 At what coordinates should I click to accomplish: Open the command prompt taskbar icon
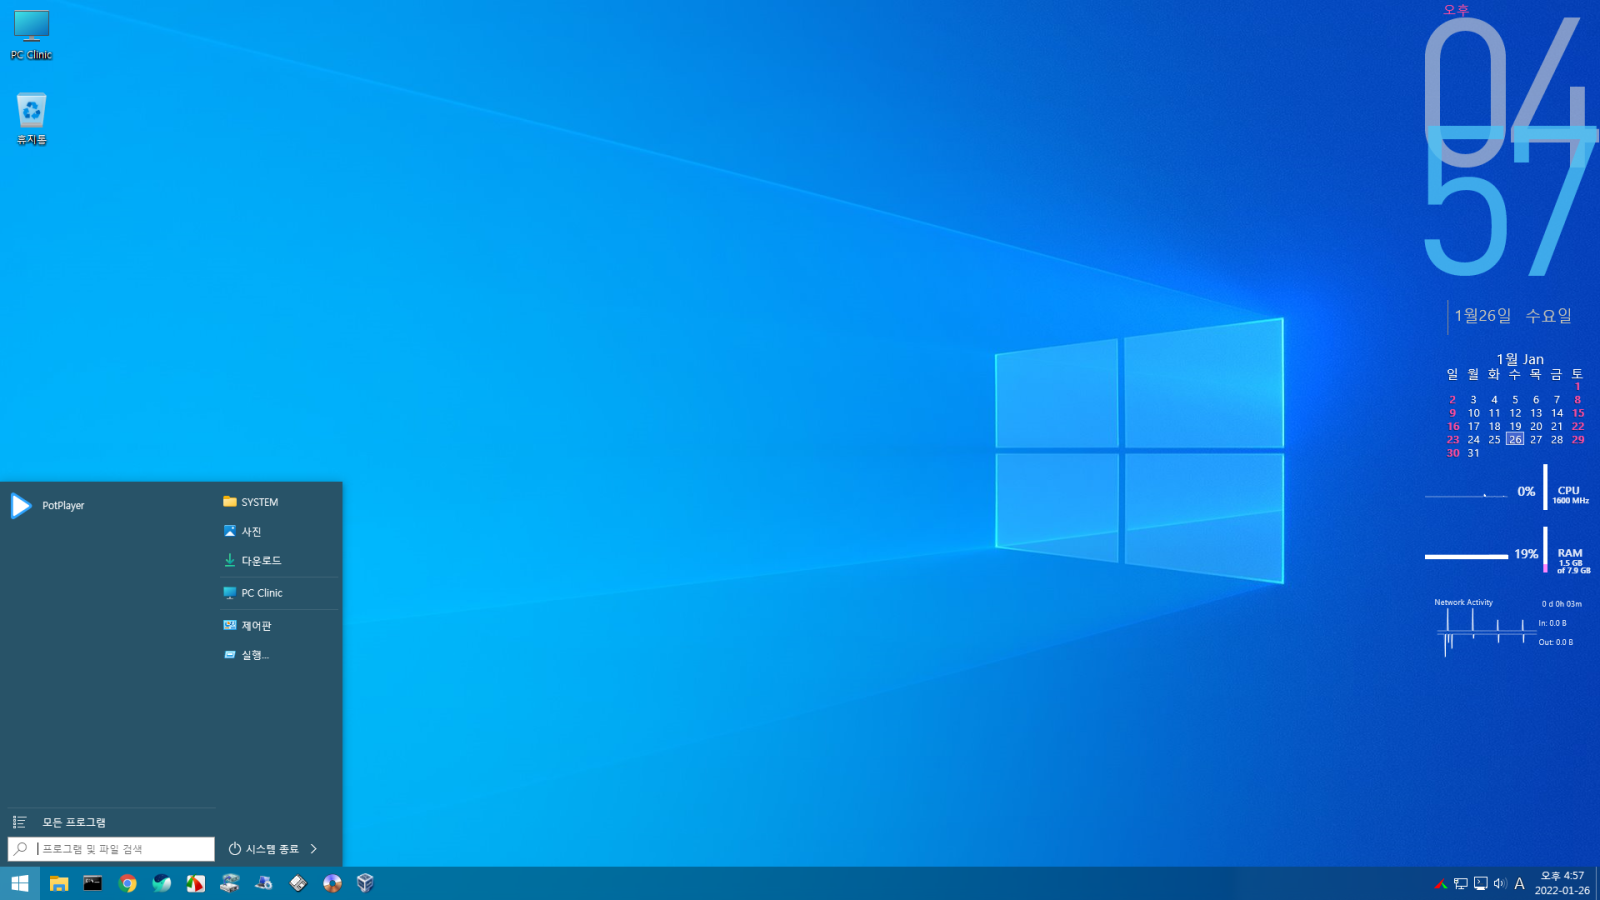pos(93,883)
